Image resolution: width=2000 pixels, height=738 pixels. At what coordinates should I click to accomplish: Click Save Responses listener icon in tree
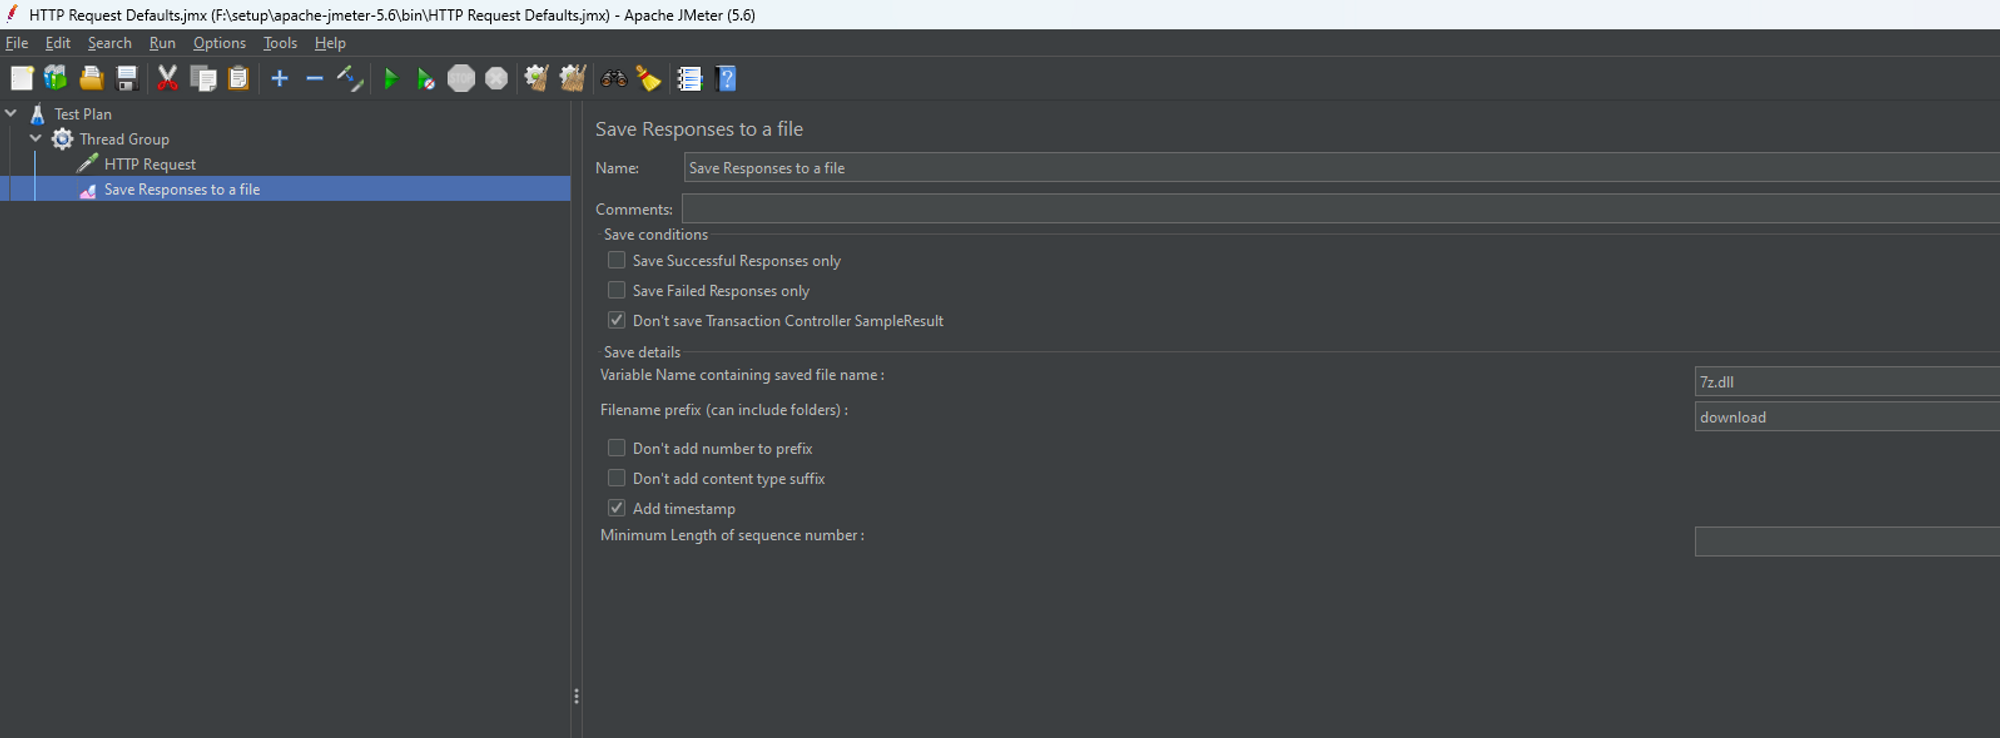(88, 189)
